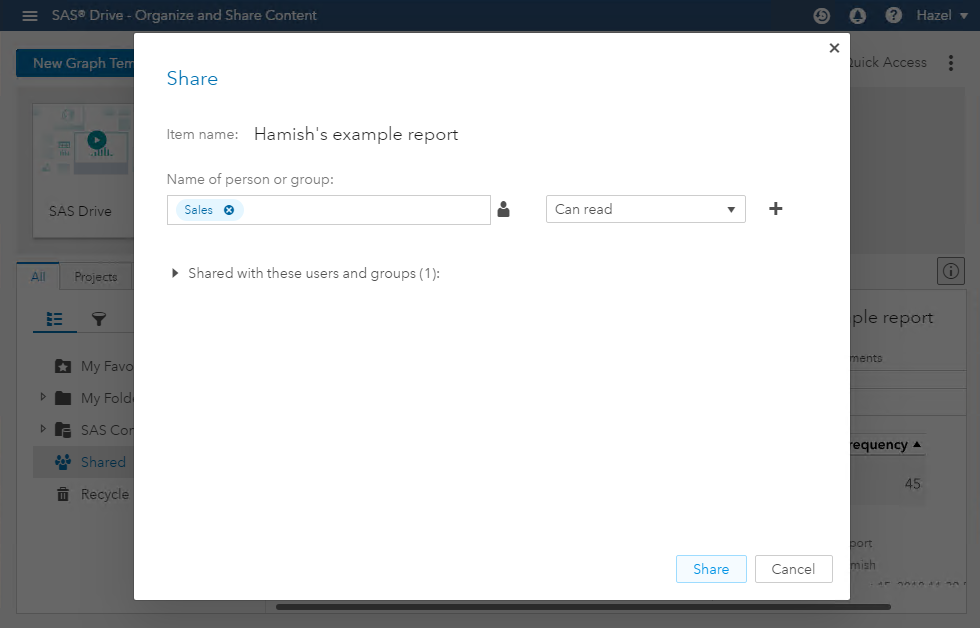Open the Can read permission dropdown
The image size is (980, 628).
tap(645, 209)
